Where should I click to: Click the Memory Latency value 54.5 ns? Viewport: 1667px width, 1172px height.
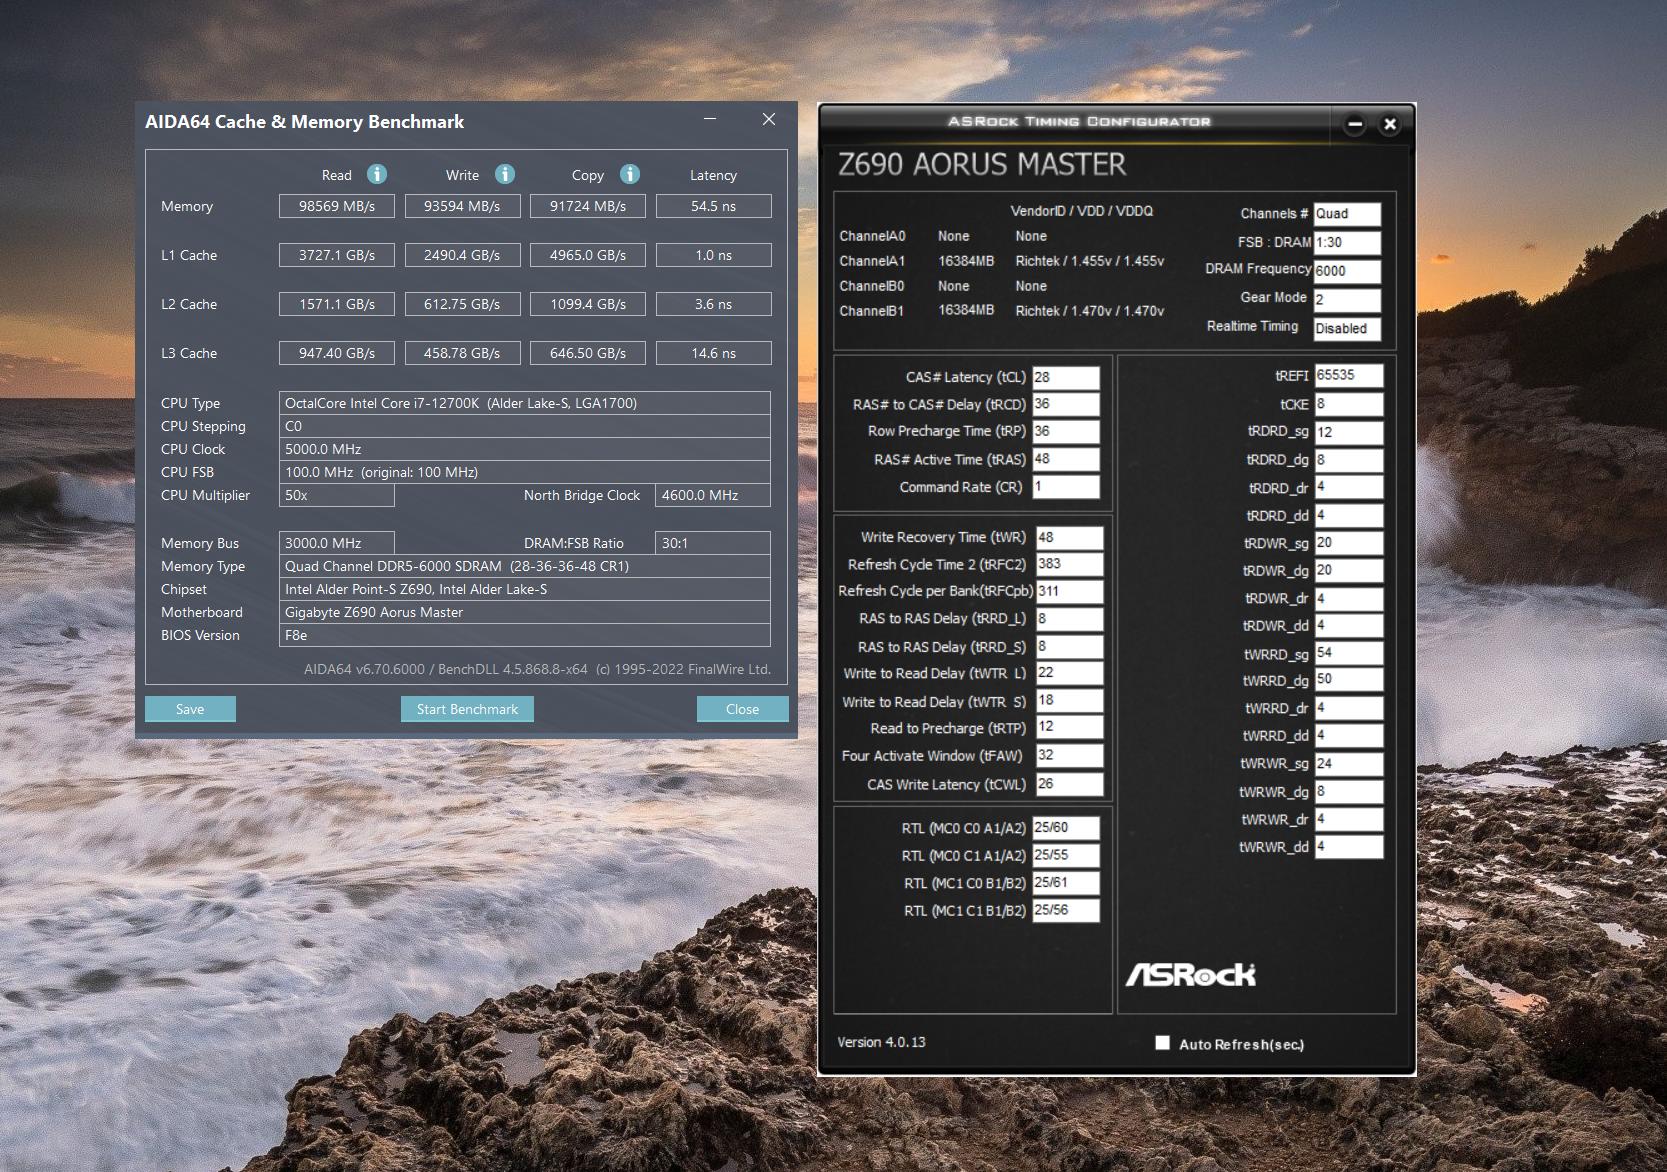[713, 206]
